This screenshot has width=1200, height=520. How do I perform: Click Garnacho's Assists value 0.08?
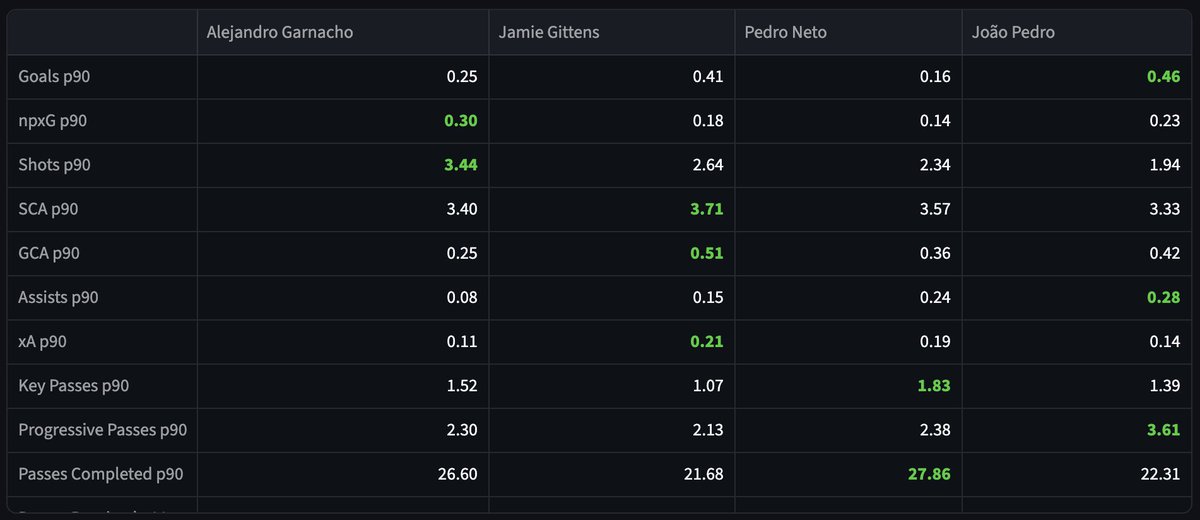click(461, 297)
